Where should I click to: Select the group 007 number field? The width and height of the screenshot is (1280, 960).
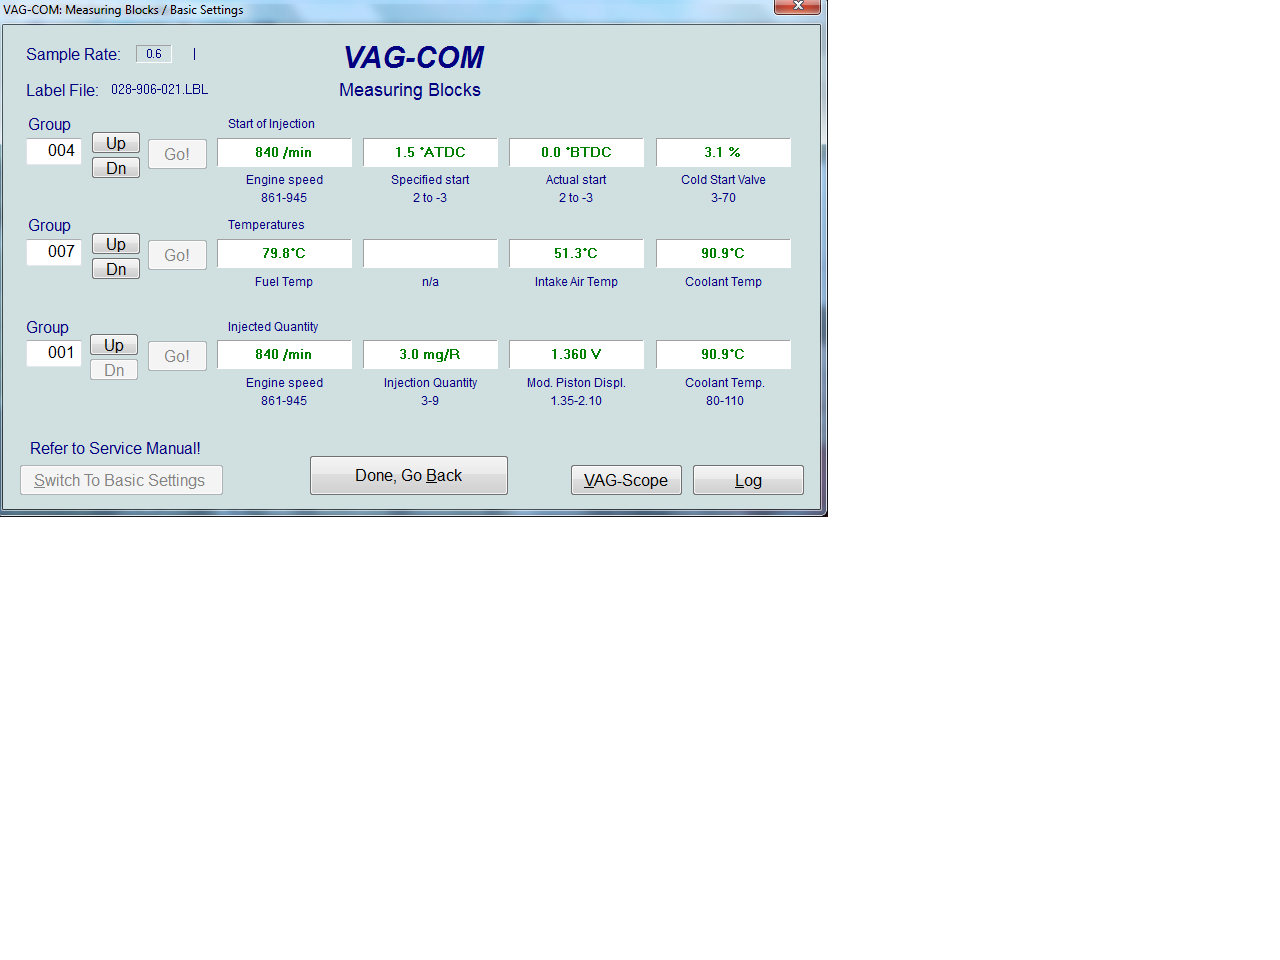click(x=54, y=252)
